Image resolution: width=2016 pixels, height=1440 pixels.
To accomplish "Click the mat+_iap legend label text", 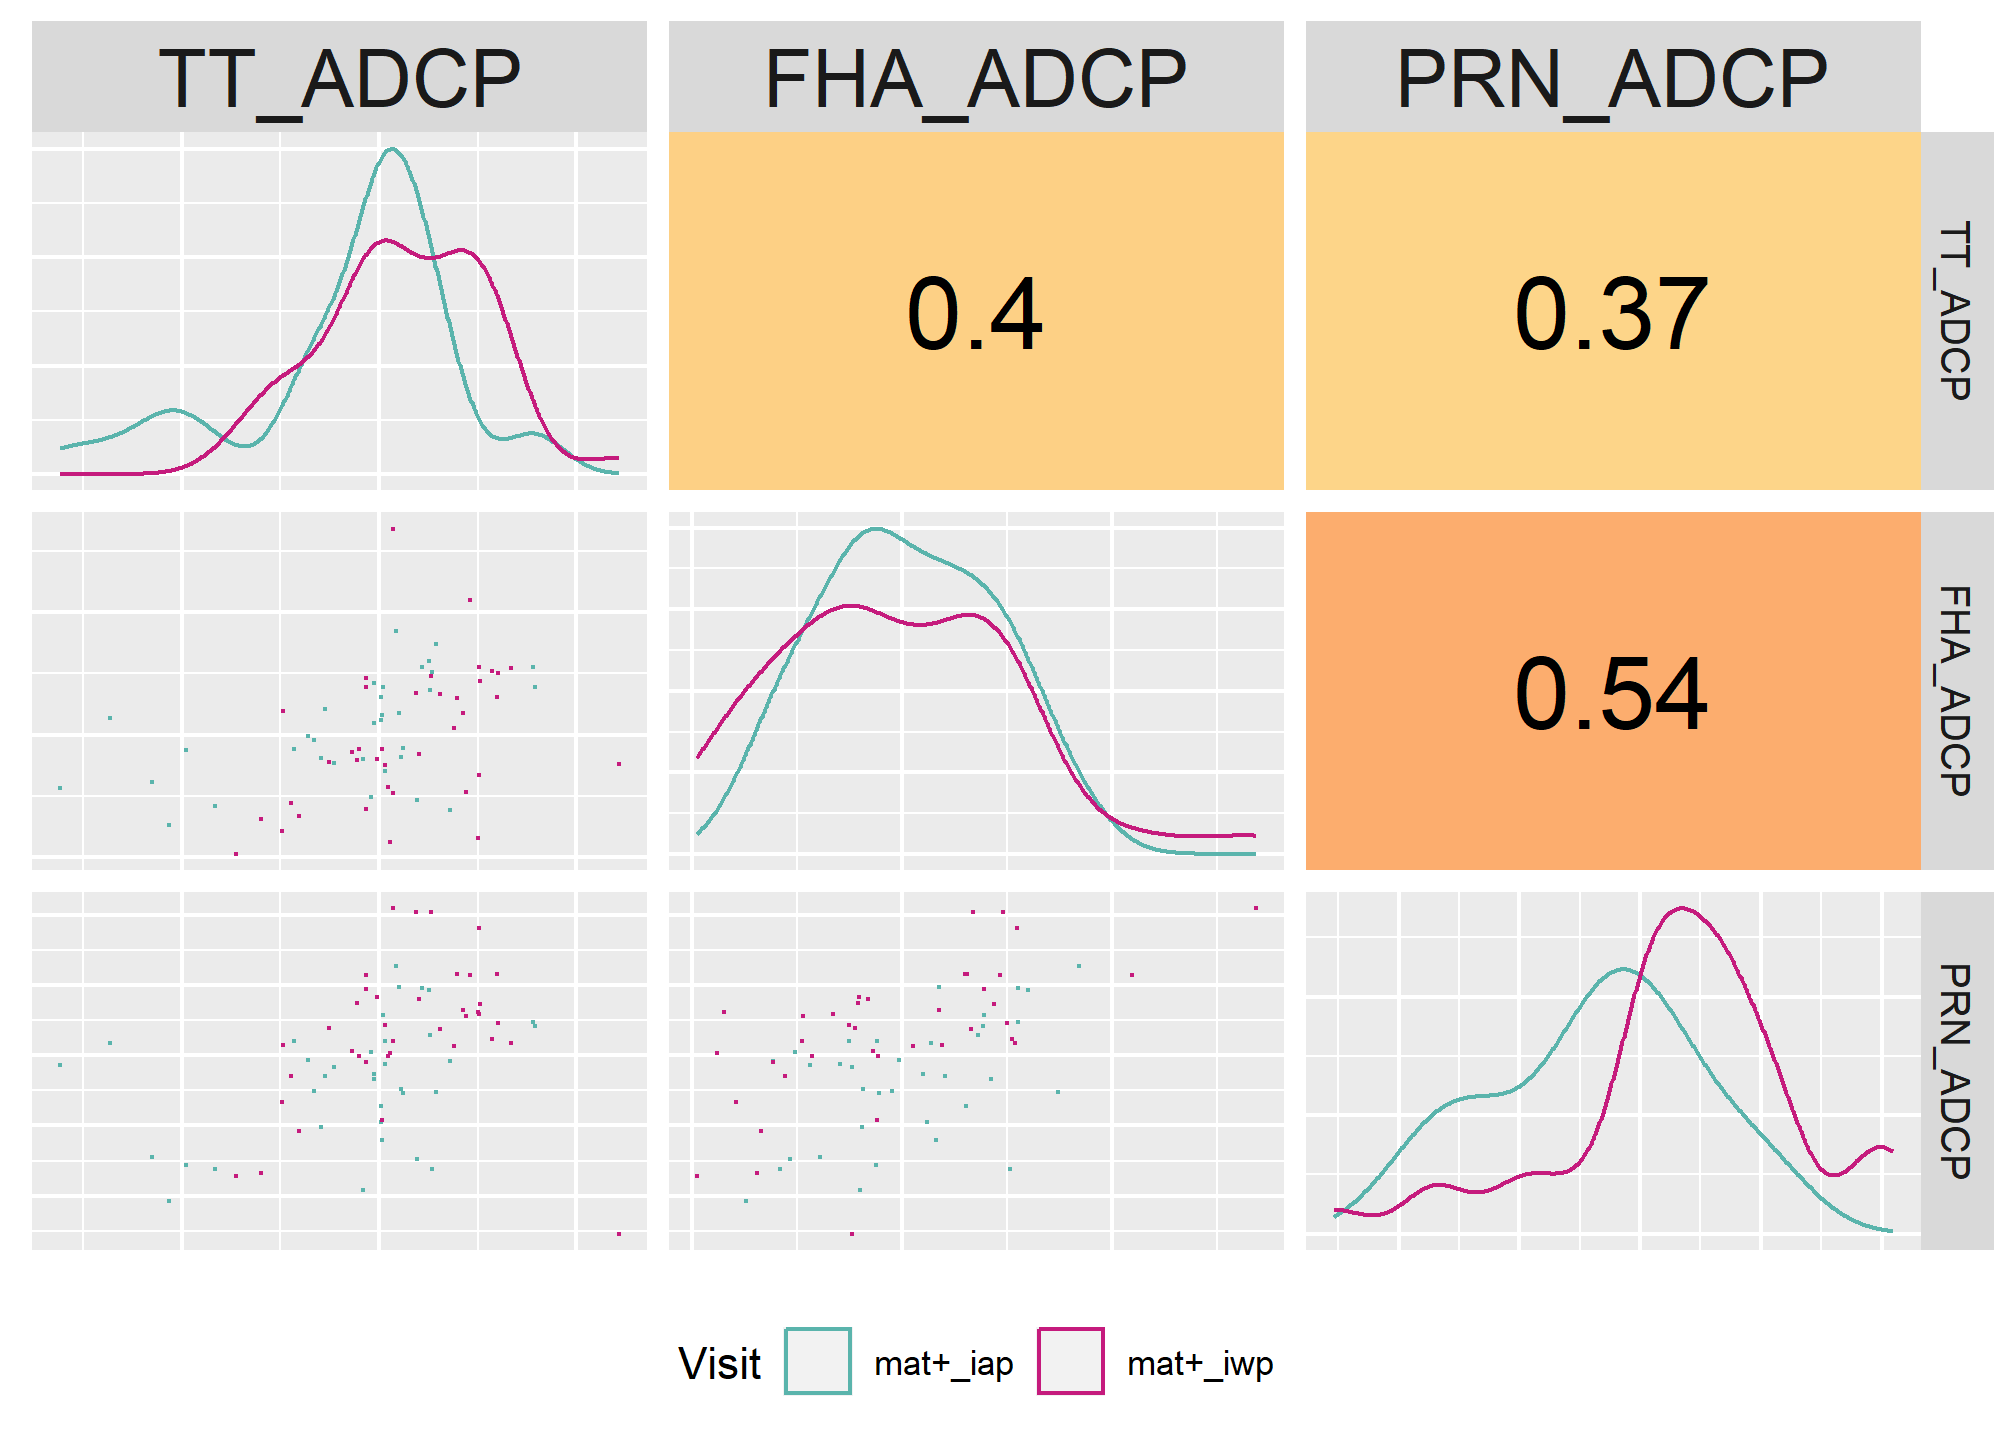I will coord(944,1364).
